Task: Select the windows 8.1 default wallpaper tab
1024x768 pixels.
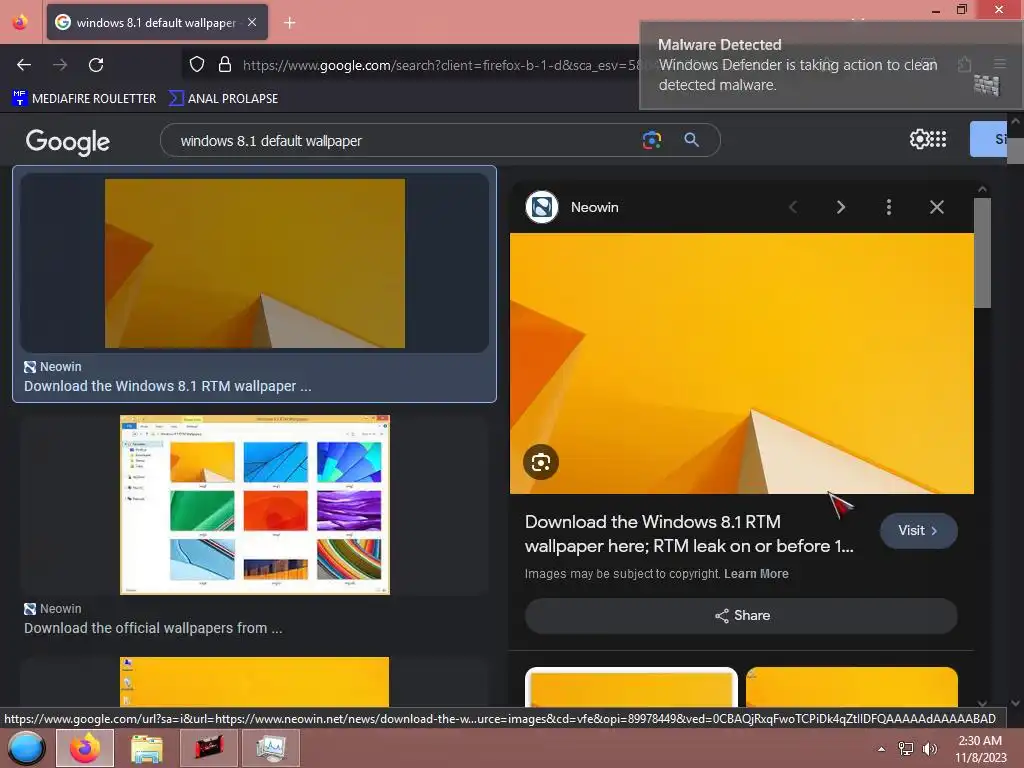Action: [157, 22]
